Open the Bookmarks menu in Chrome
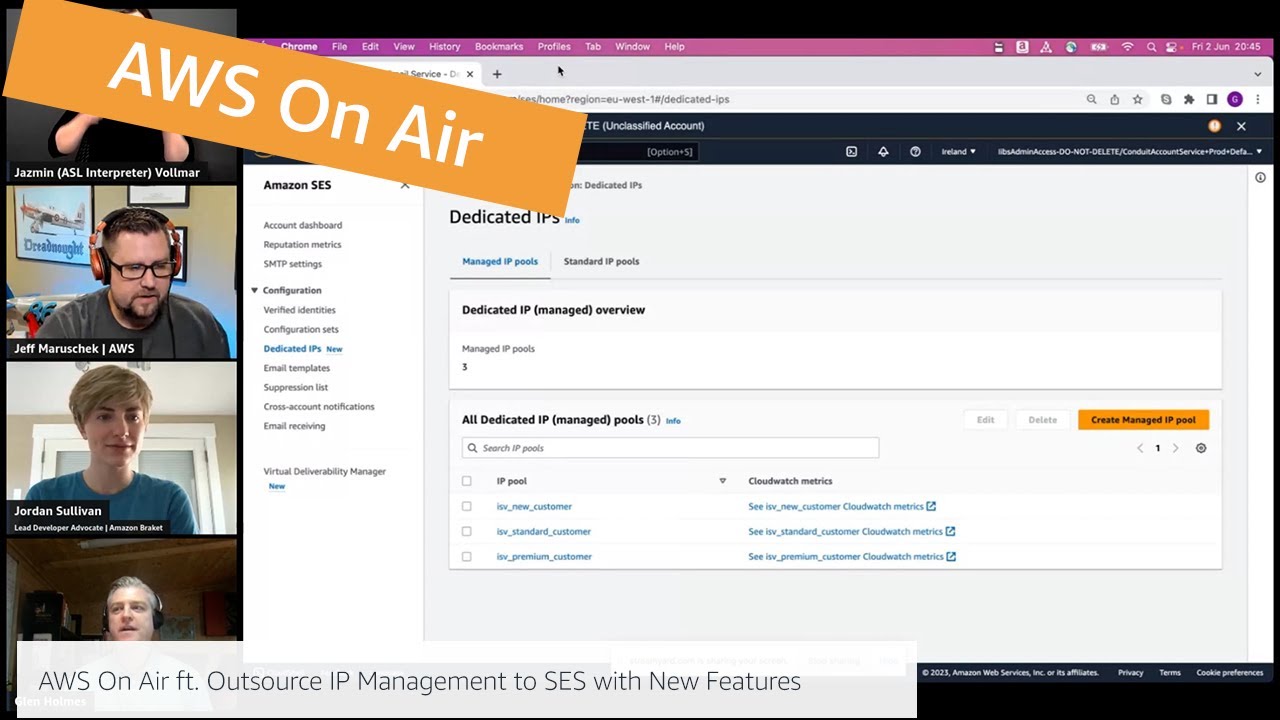 tap(498, 47)
